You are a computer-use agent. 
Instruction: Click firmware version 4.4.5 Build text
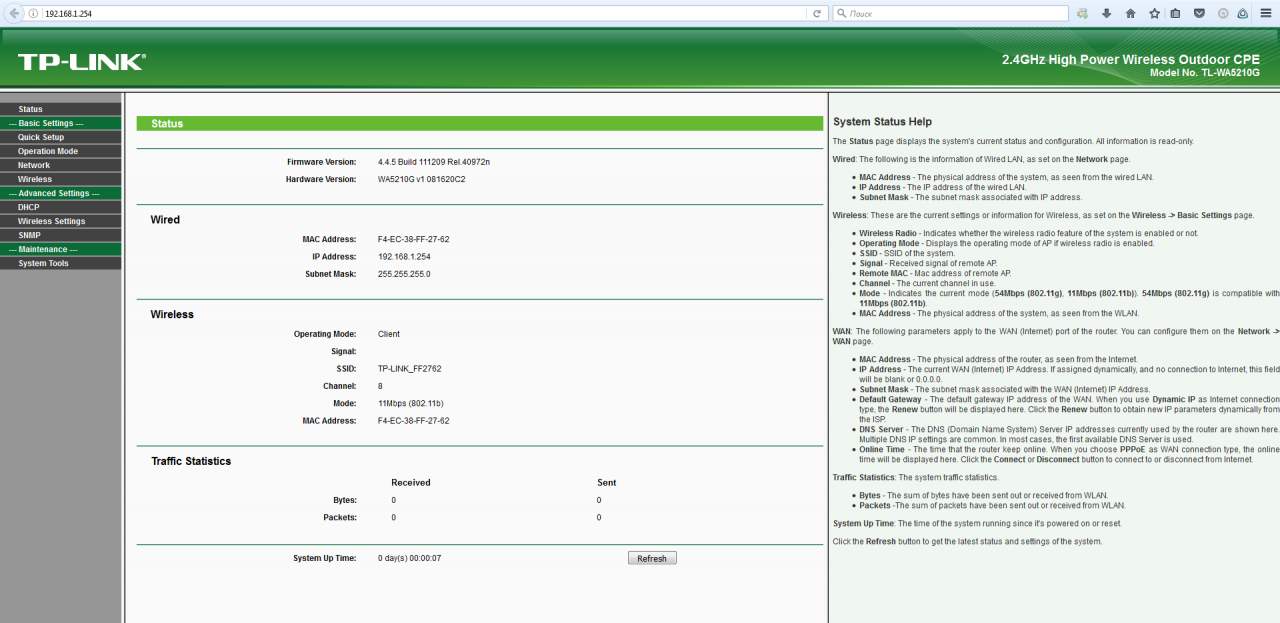point(434,161)
